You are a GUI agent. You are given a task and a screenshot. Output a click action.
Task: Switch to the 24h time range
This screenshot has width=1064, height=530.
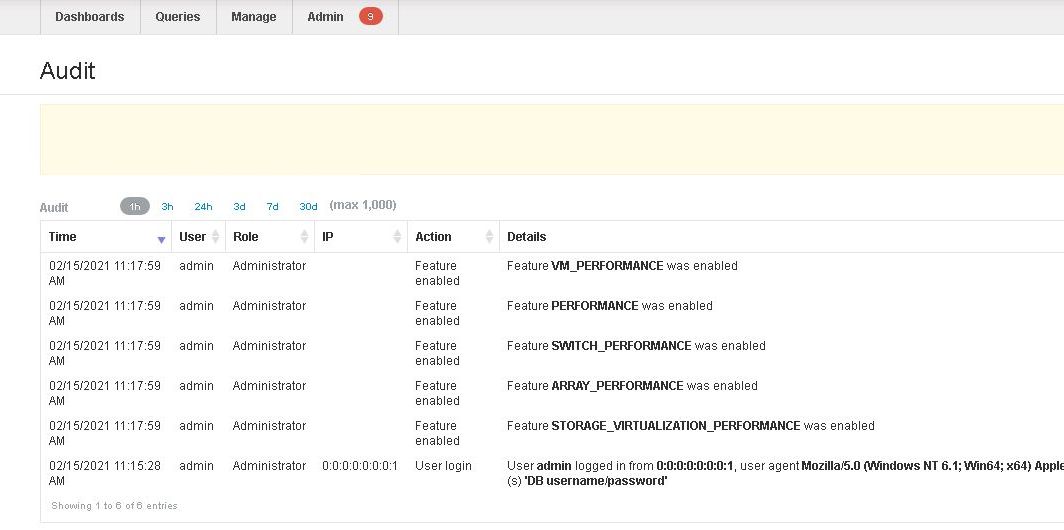point(203,207)
